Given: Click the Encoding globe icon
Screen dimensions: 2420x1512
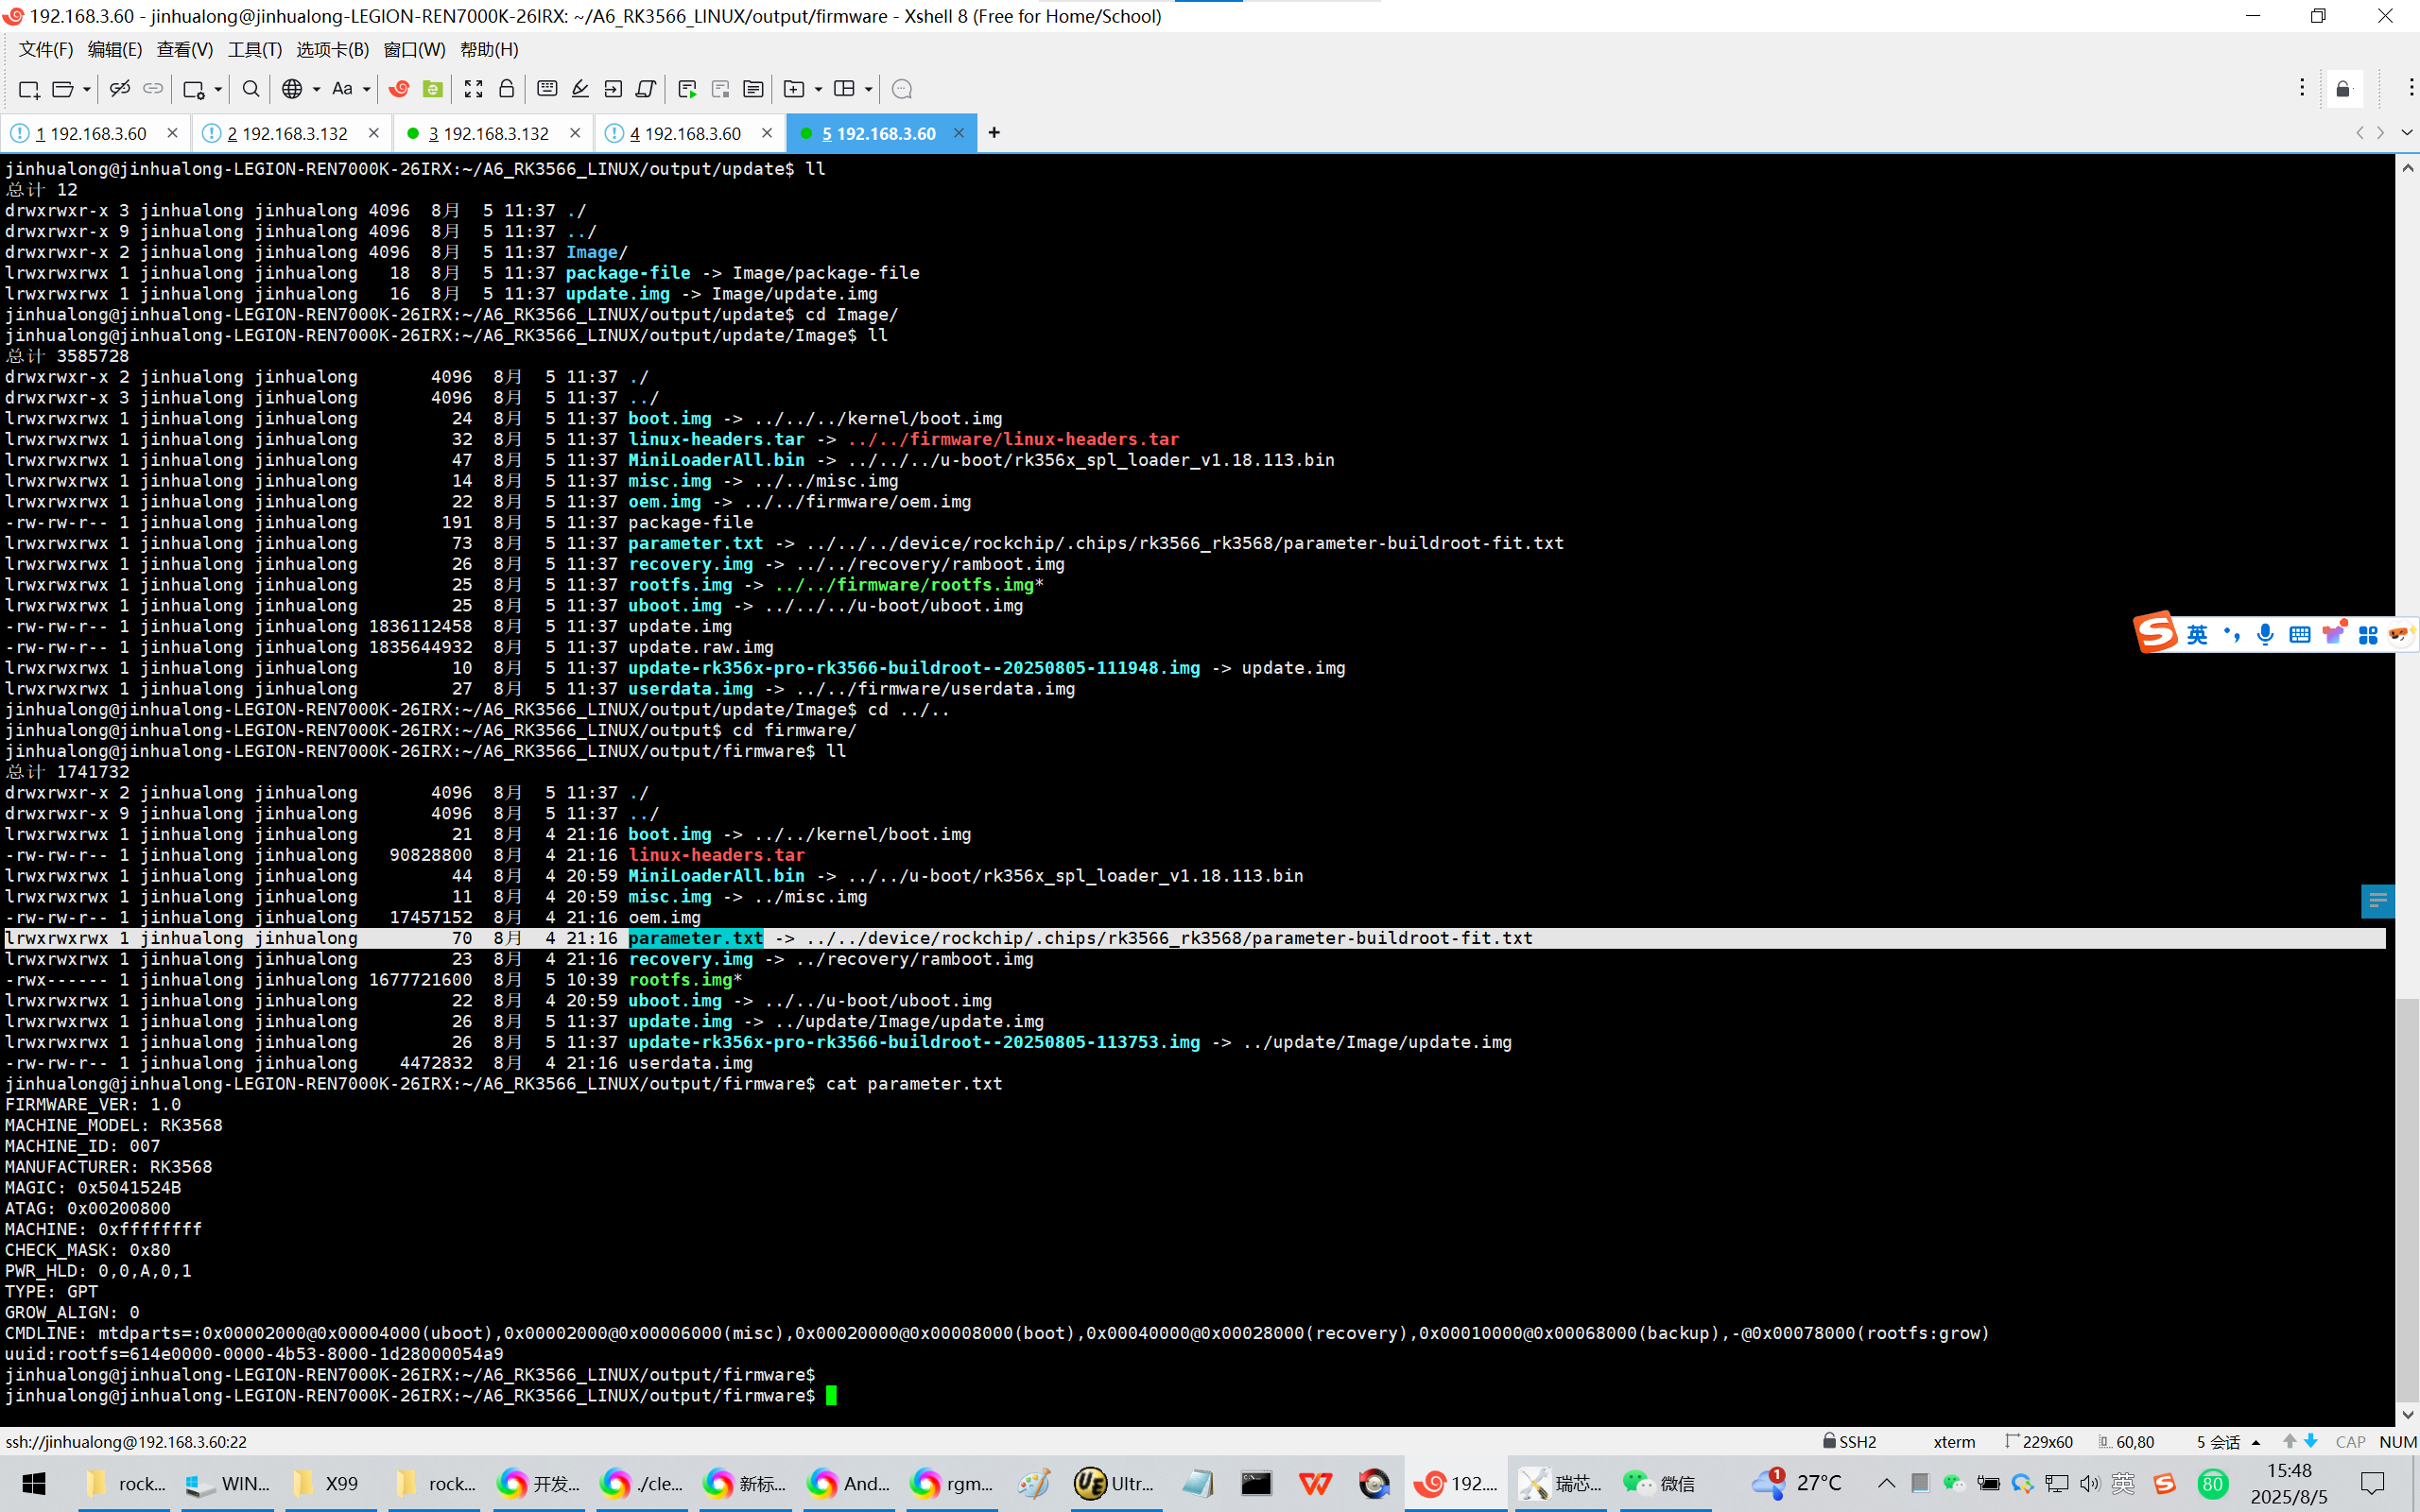Looking at the screenshot, I should 292,89.
